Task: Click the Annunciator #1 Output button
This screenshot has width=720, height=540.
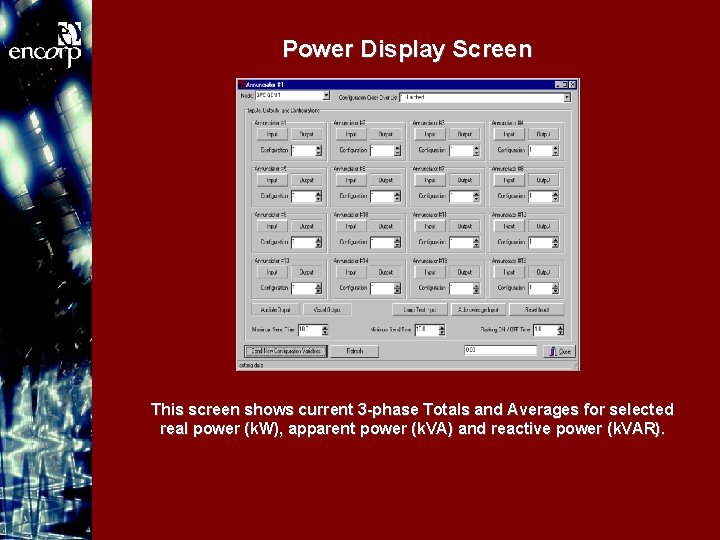Action: click(306, 134)
